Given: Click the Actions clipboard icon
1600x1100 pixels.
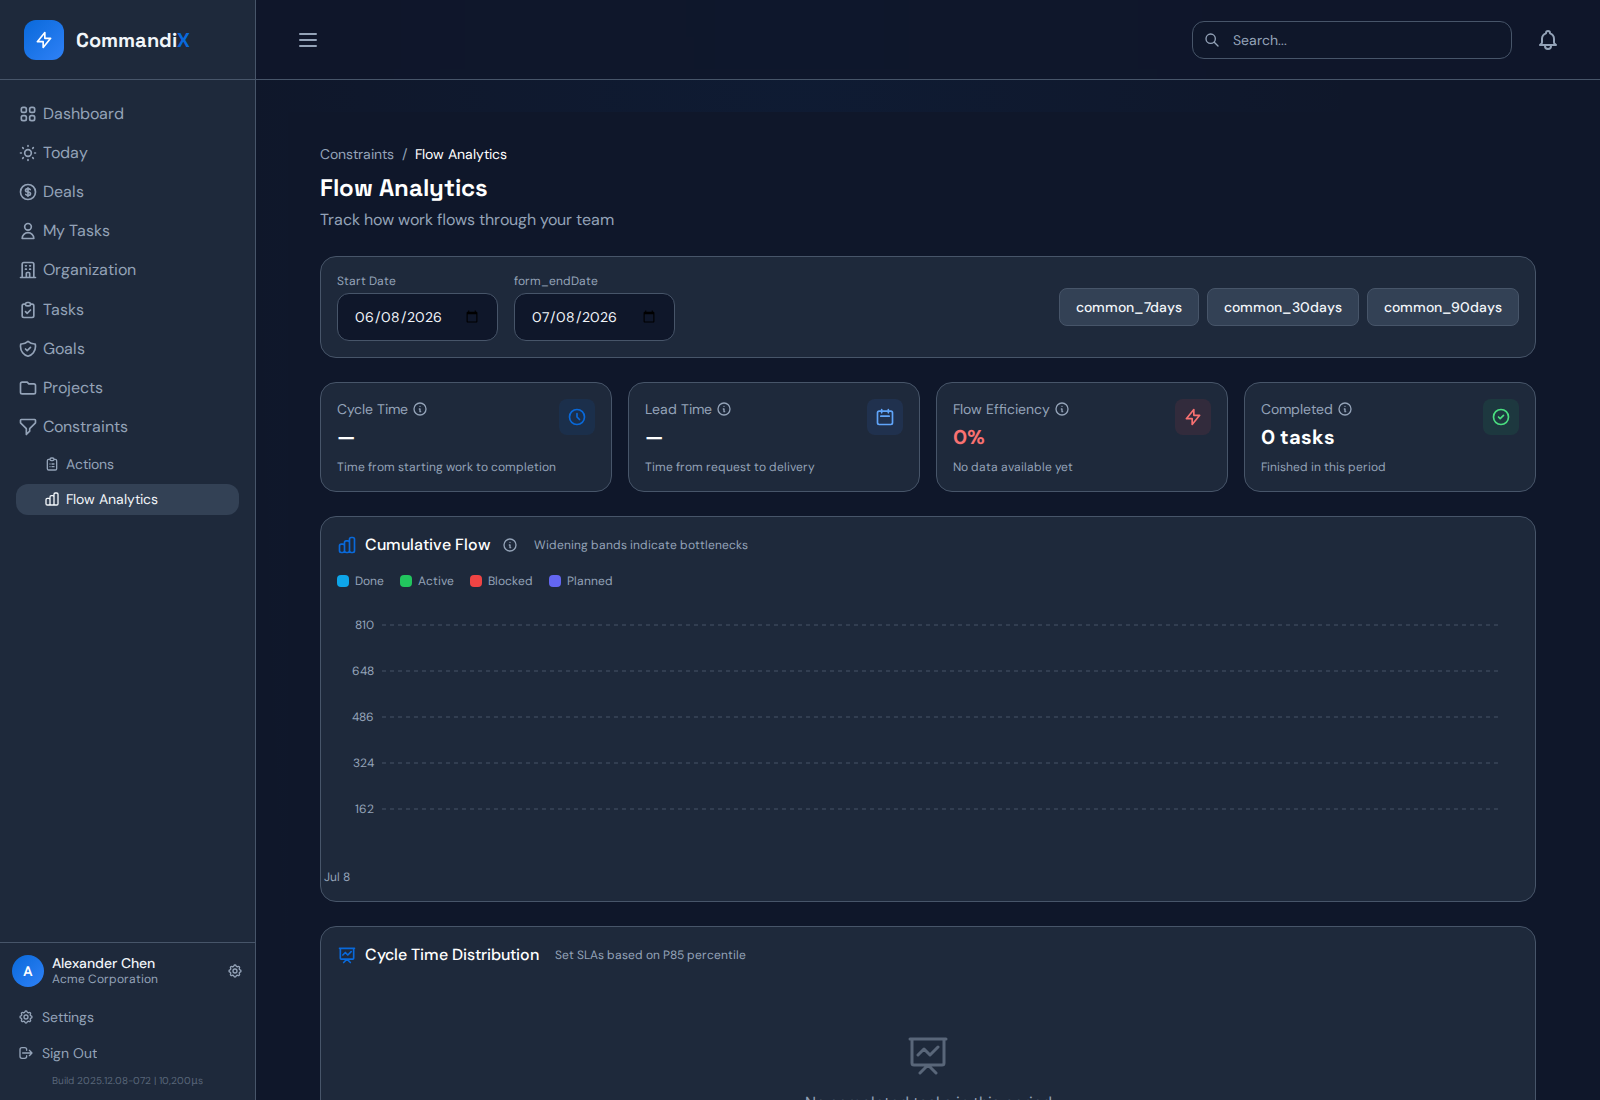Looking at the screenshot, I should [52, 464].
